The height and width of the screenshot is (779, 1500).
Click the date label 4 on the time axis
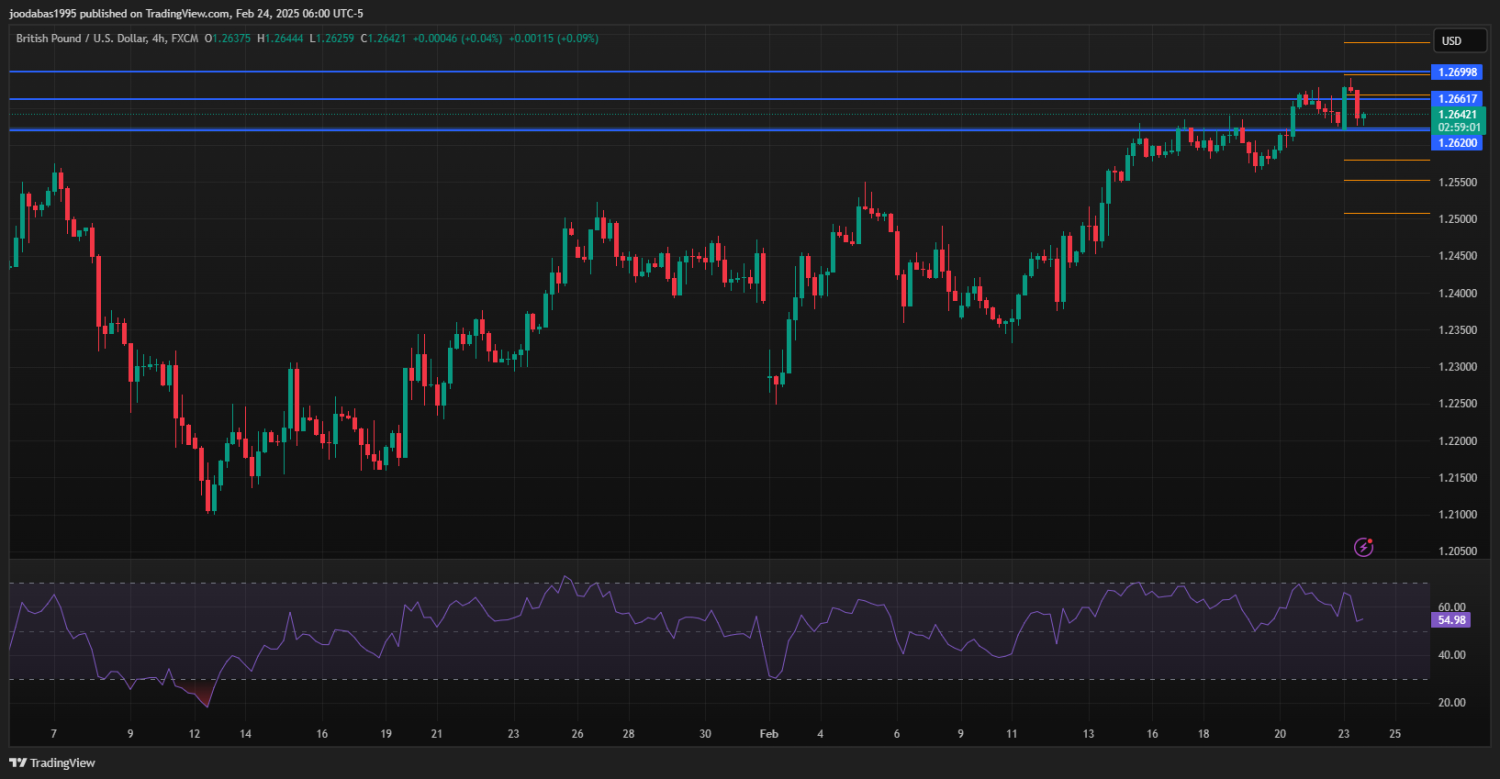819,734
